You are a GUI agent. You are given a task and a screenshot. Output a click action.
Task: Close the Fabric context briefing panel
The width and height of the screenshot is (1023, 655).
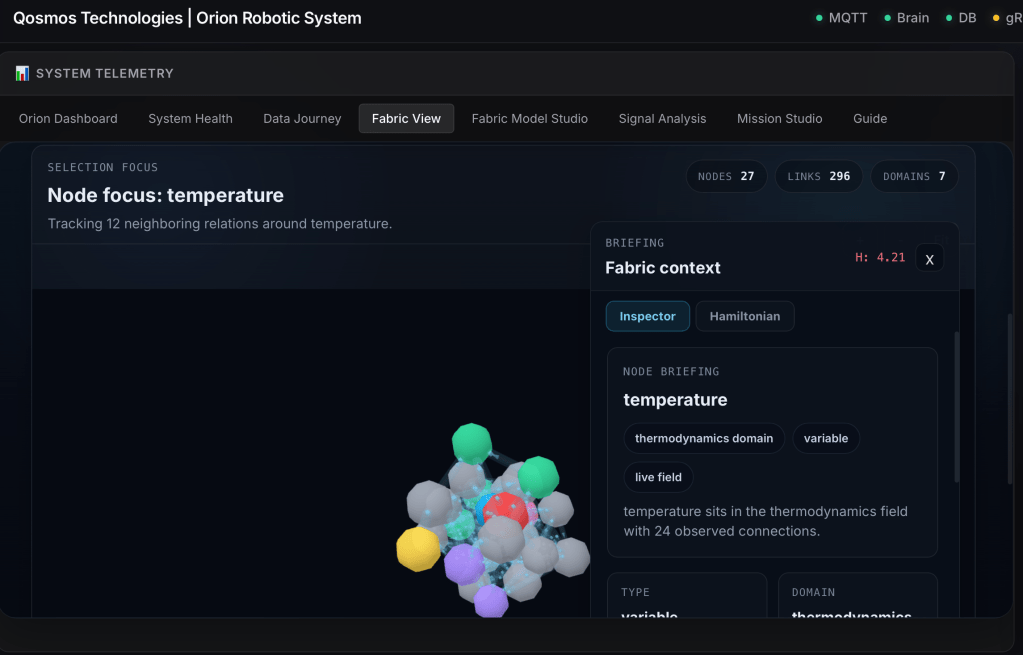coord(929,258)
